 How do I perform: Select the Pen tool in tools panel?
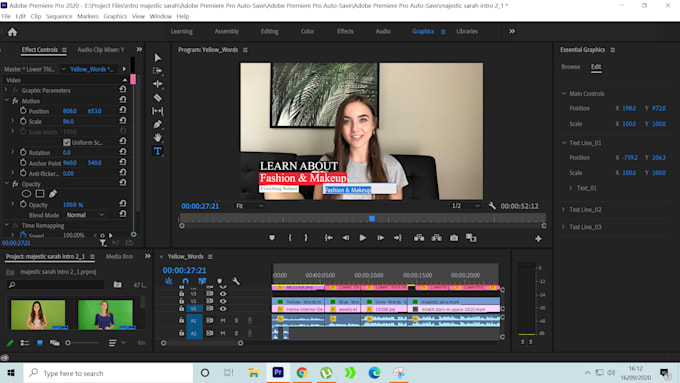tap(157, 124)
